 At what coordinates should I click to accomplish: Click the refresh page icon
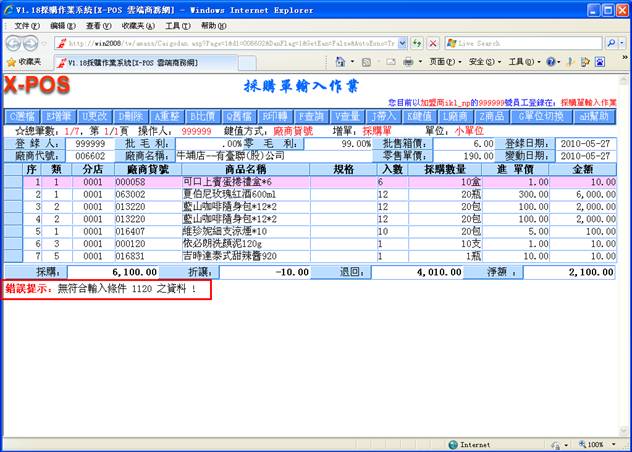point(415,44)
